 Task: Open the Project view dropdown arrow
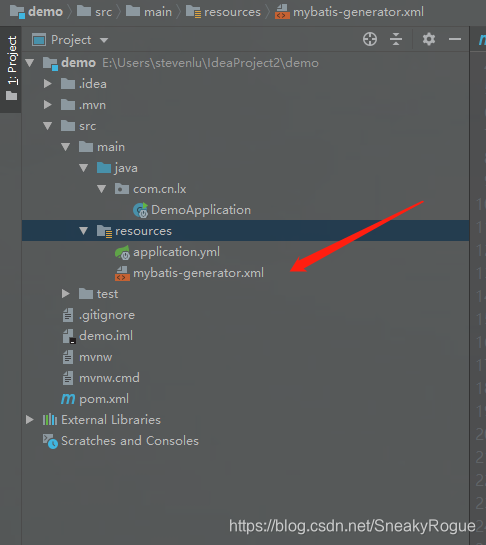pyautogui.click(x=104, y=40)
